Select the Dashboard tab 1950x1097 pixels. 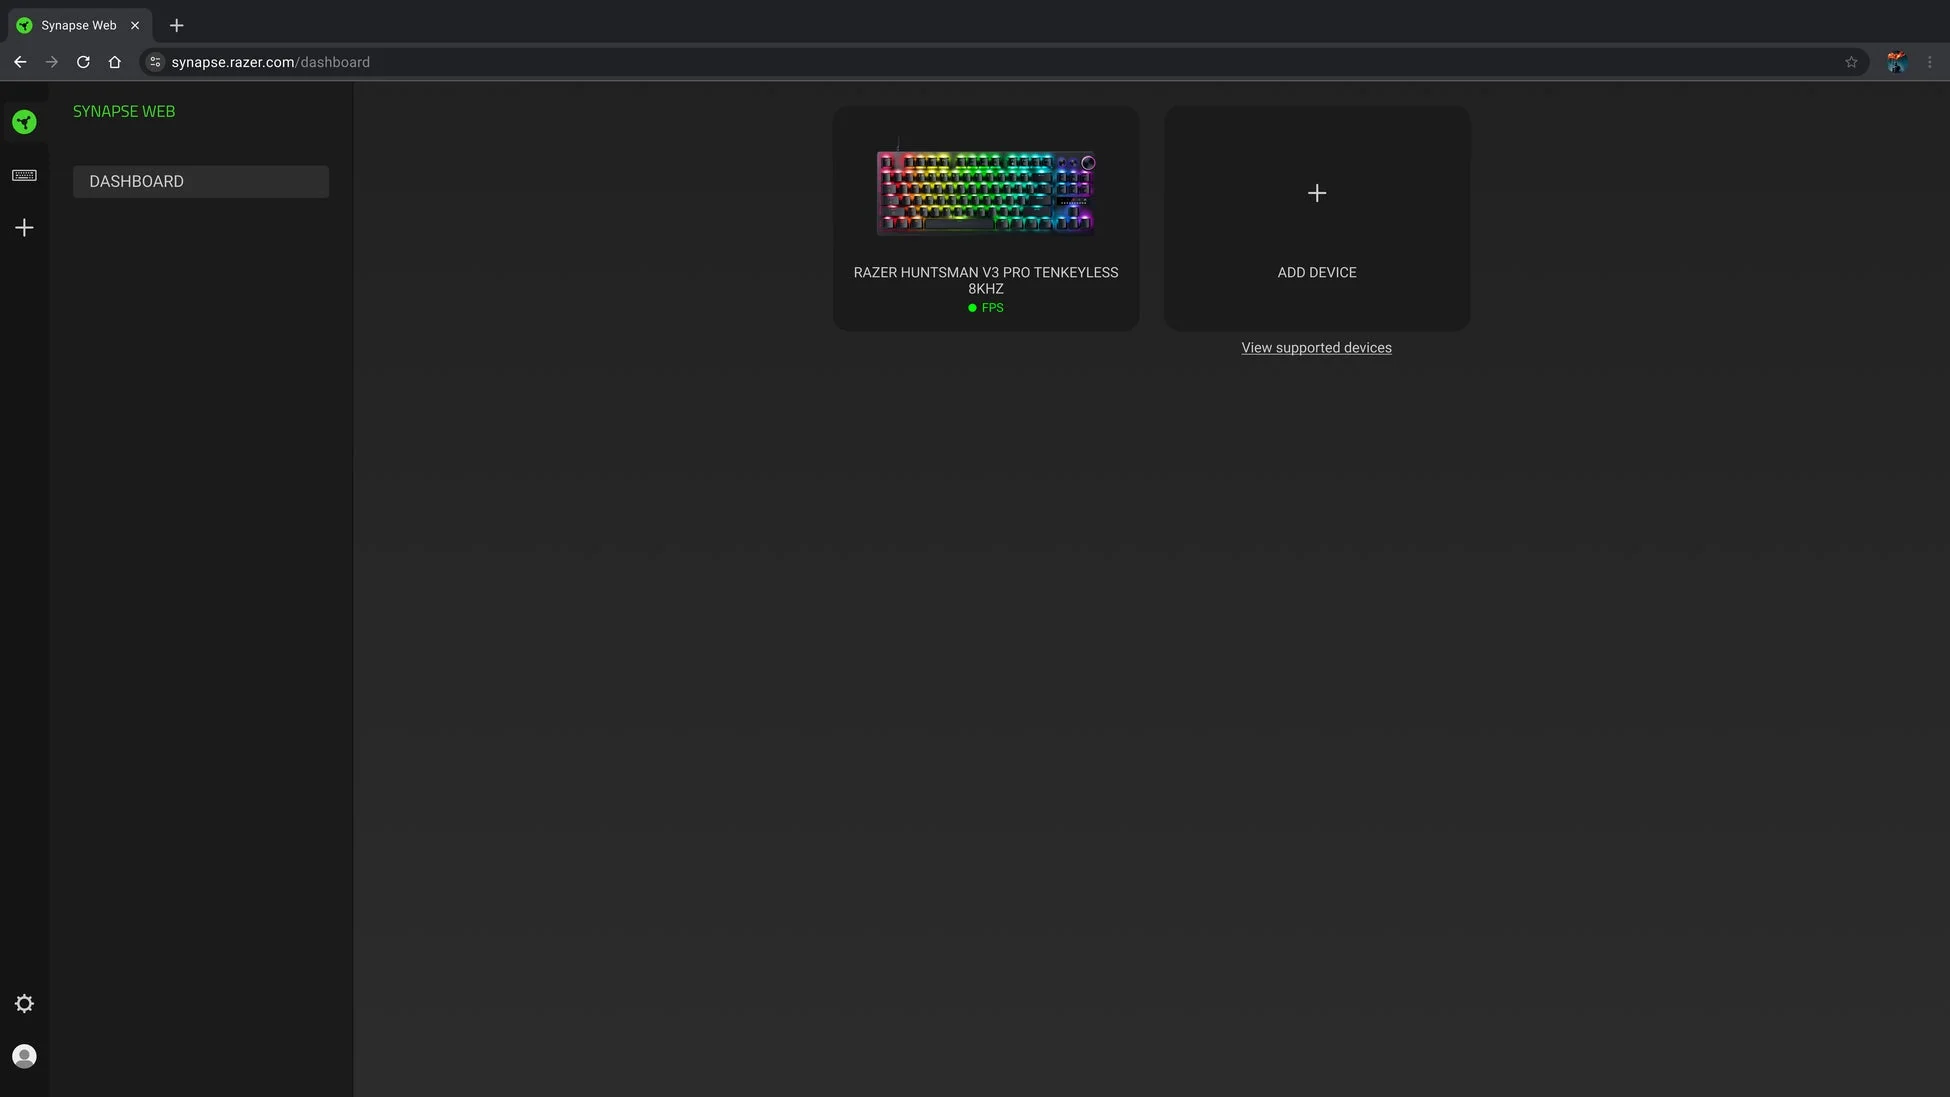(200, 181)
